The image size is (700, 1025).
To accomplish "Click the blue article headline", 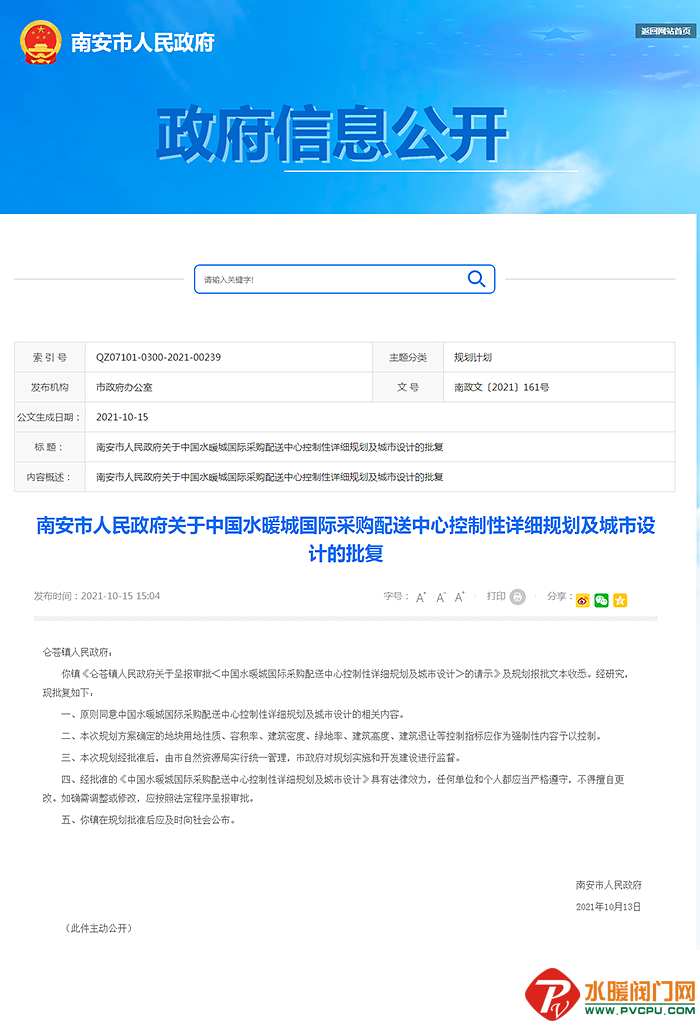I will tap(346, 539).
